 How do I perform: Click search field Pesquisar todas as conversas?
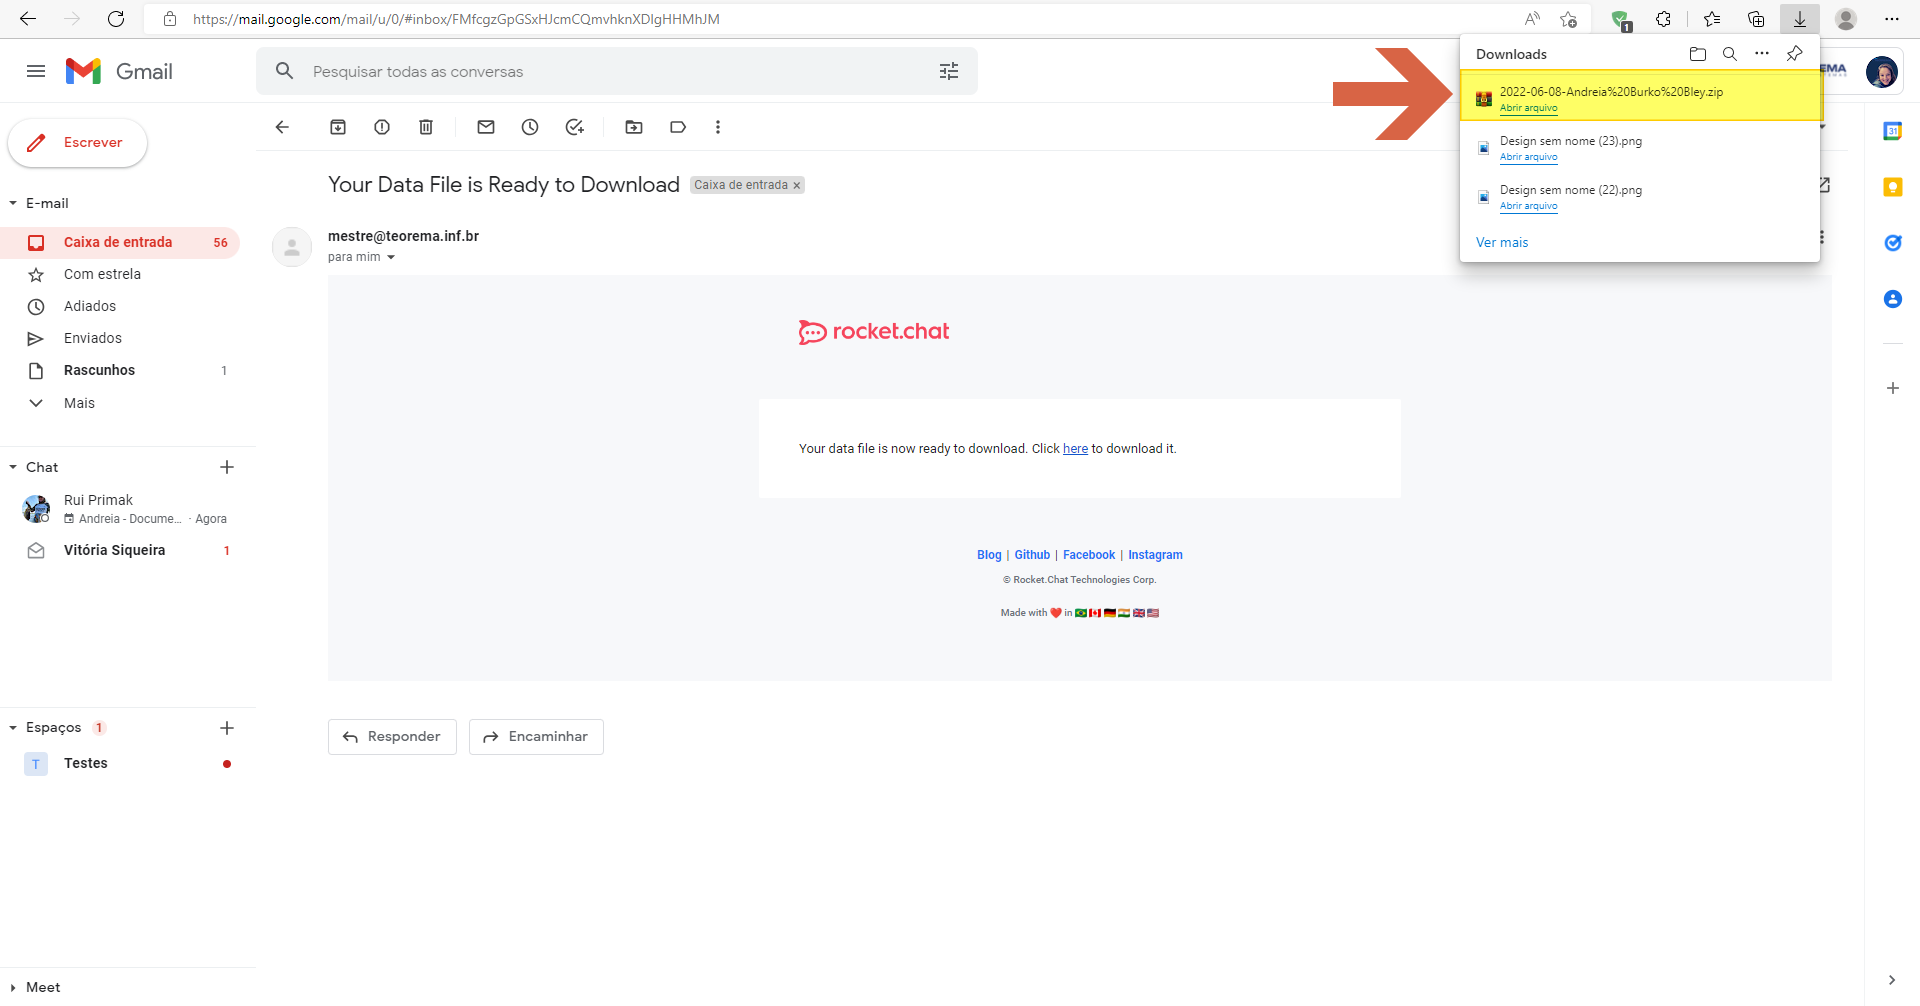616,71
